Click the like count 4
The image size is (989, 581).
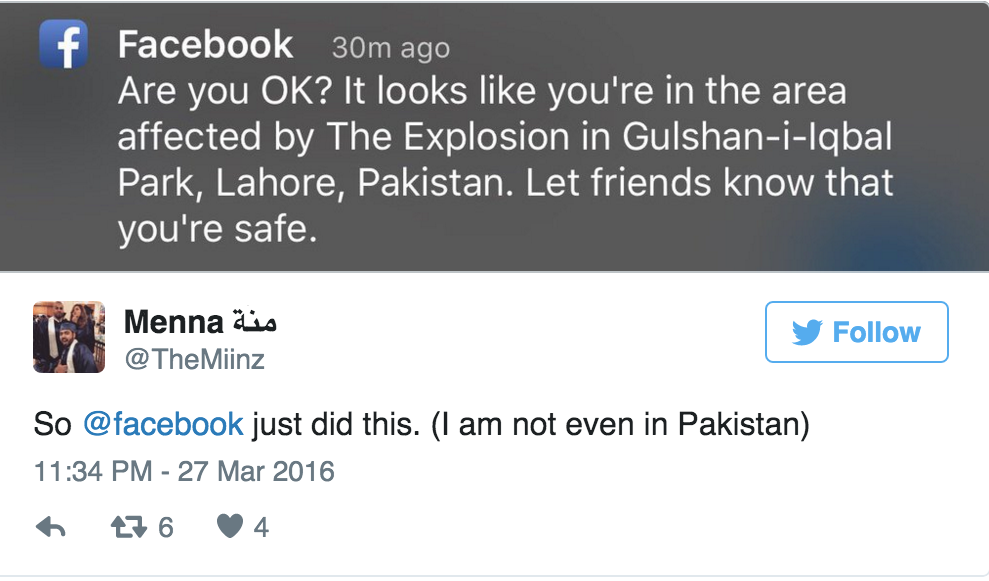261,527
